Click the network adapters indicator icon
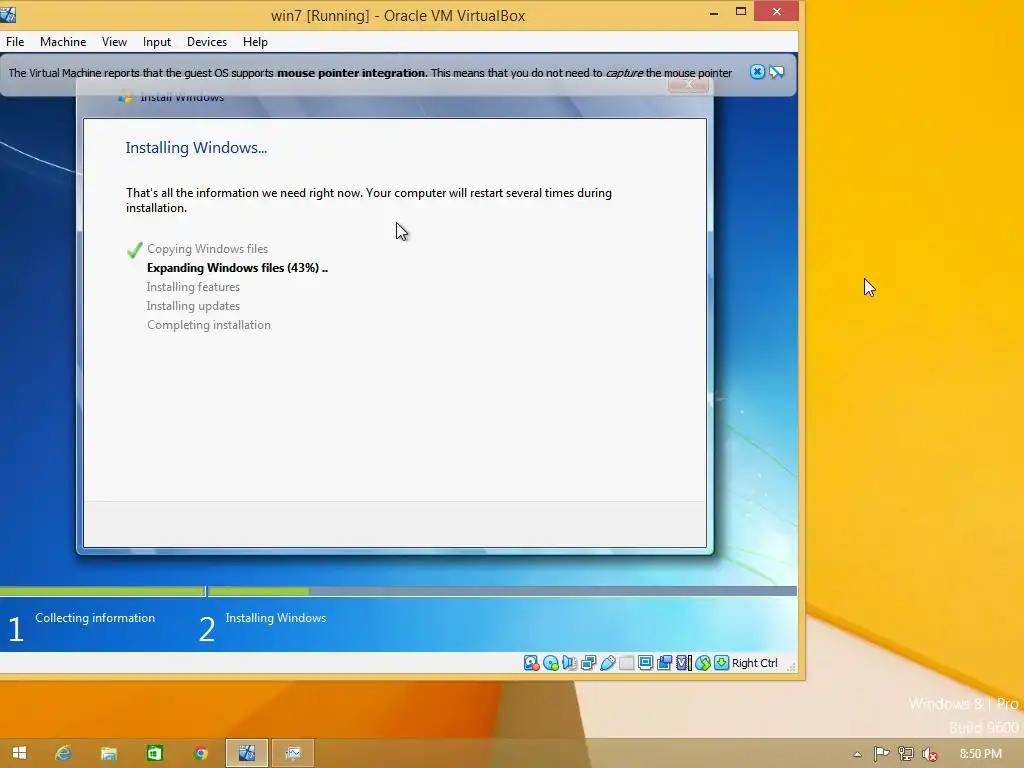Viewport: 1024px width, 768px height. [588, 663]
